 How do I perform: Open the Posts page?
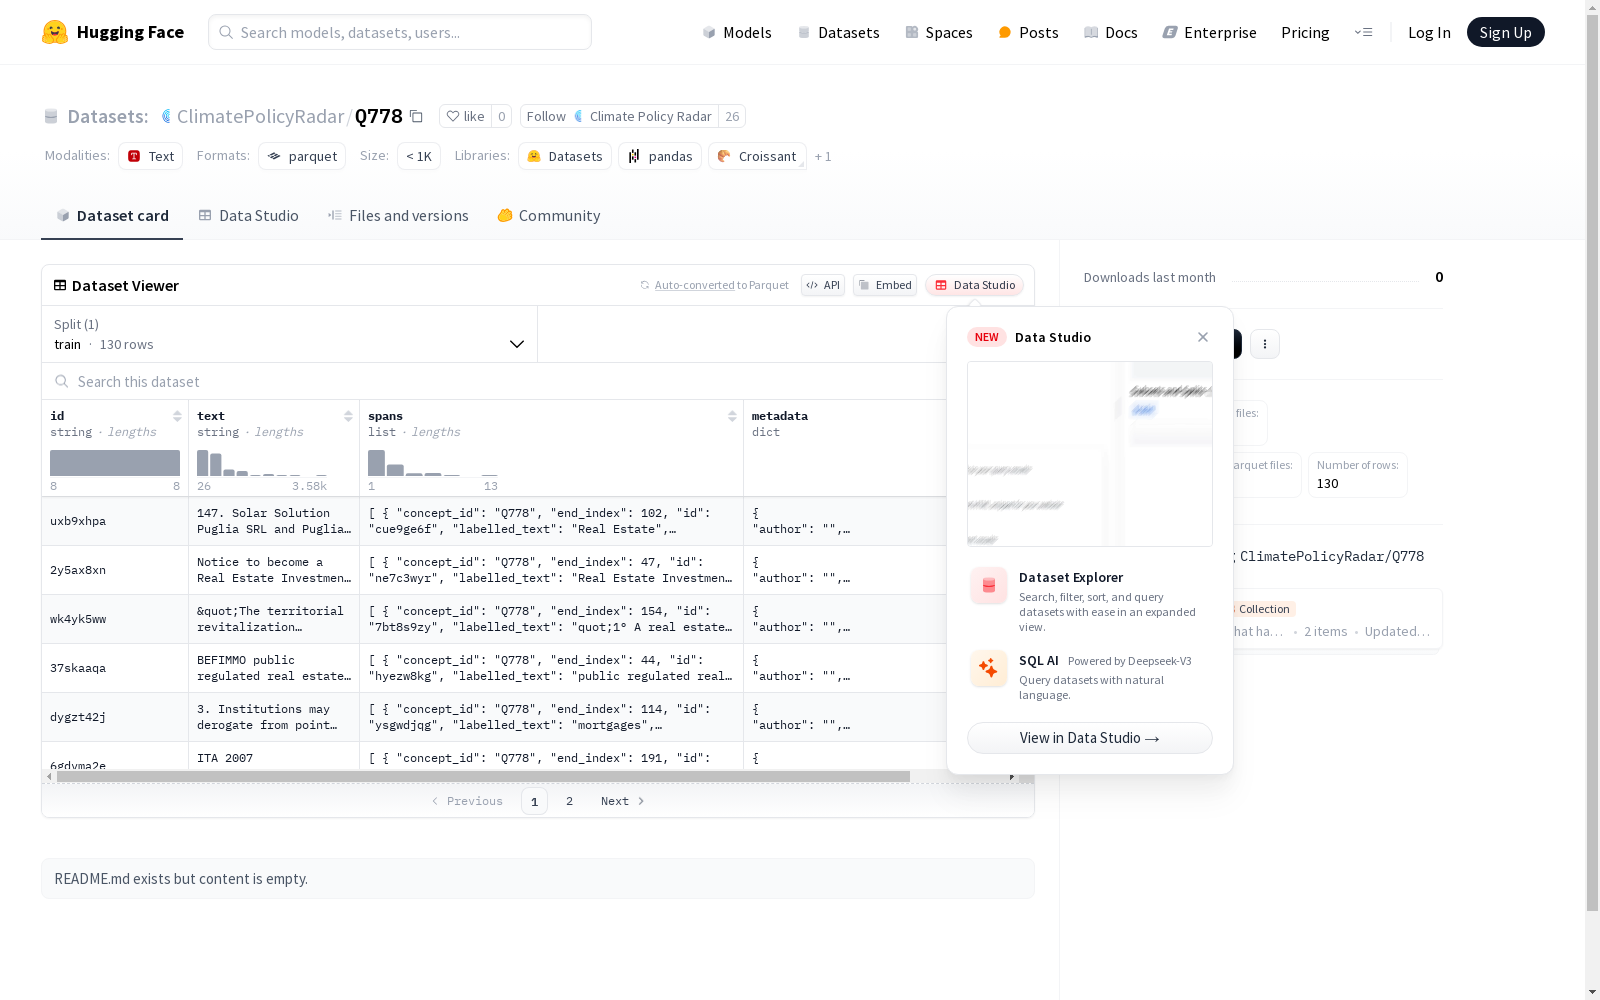click(x=1028, y=32)
